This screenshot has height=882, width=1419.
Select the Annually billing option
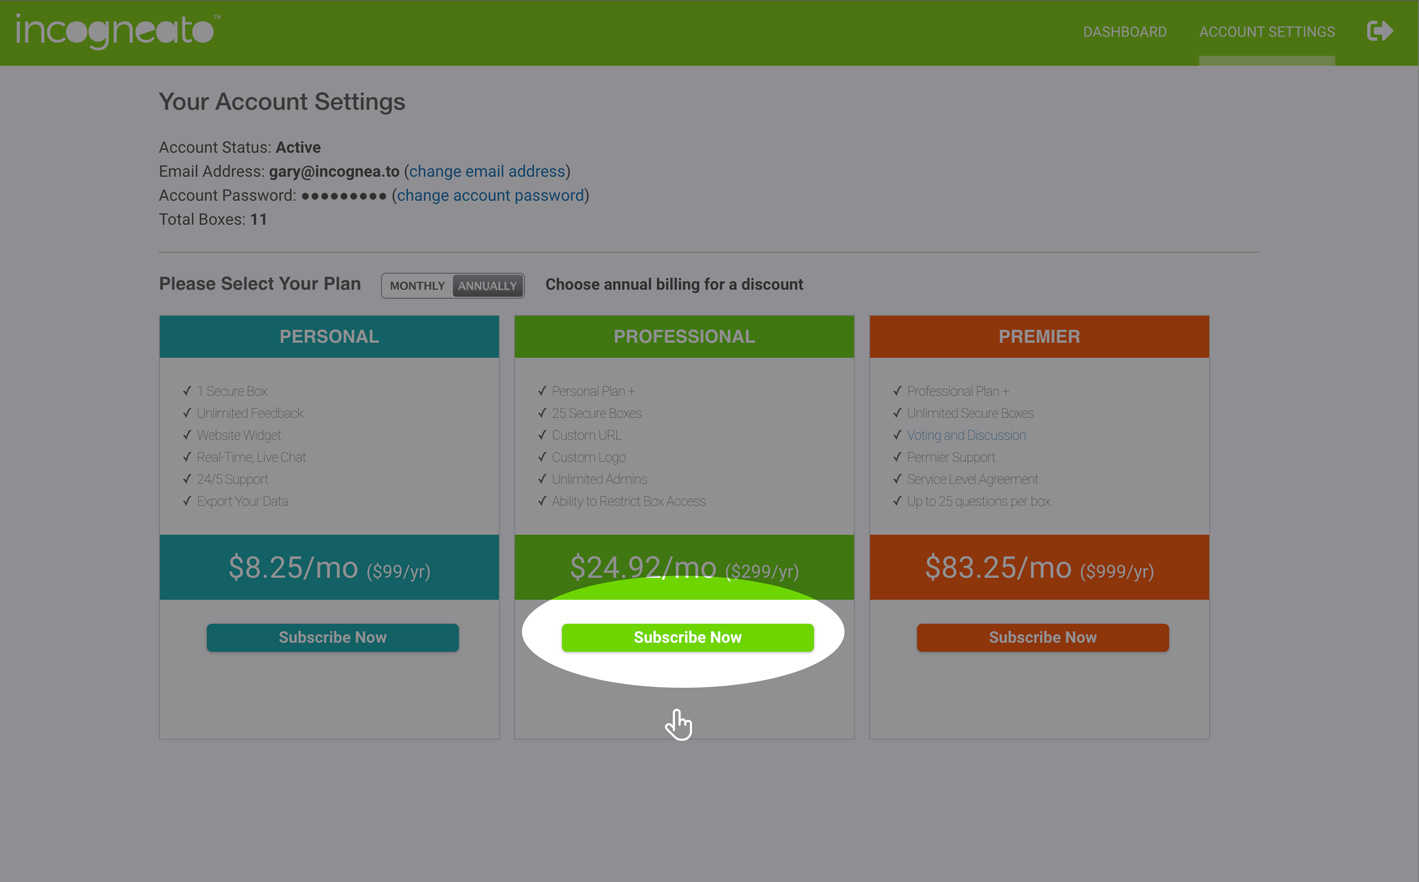tap(487, 286)
